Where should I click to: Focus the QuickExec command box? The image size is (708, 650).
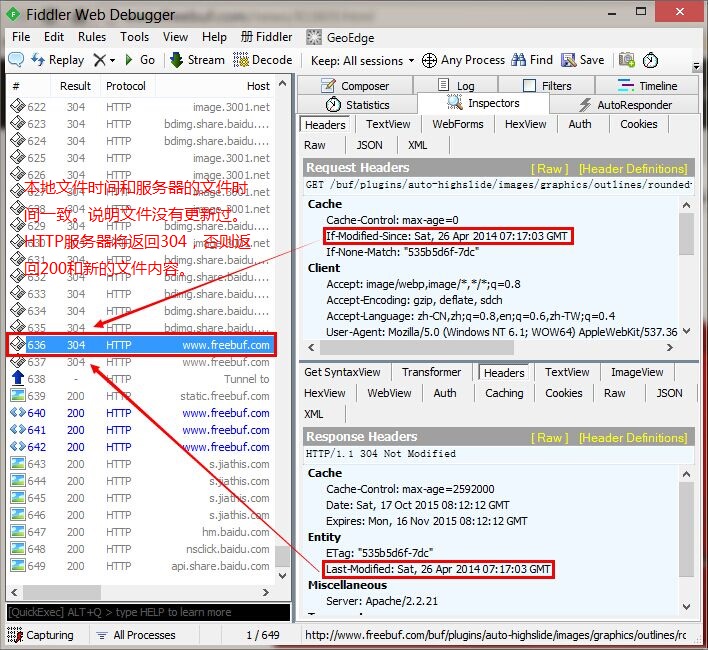coord(148,612)
